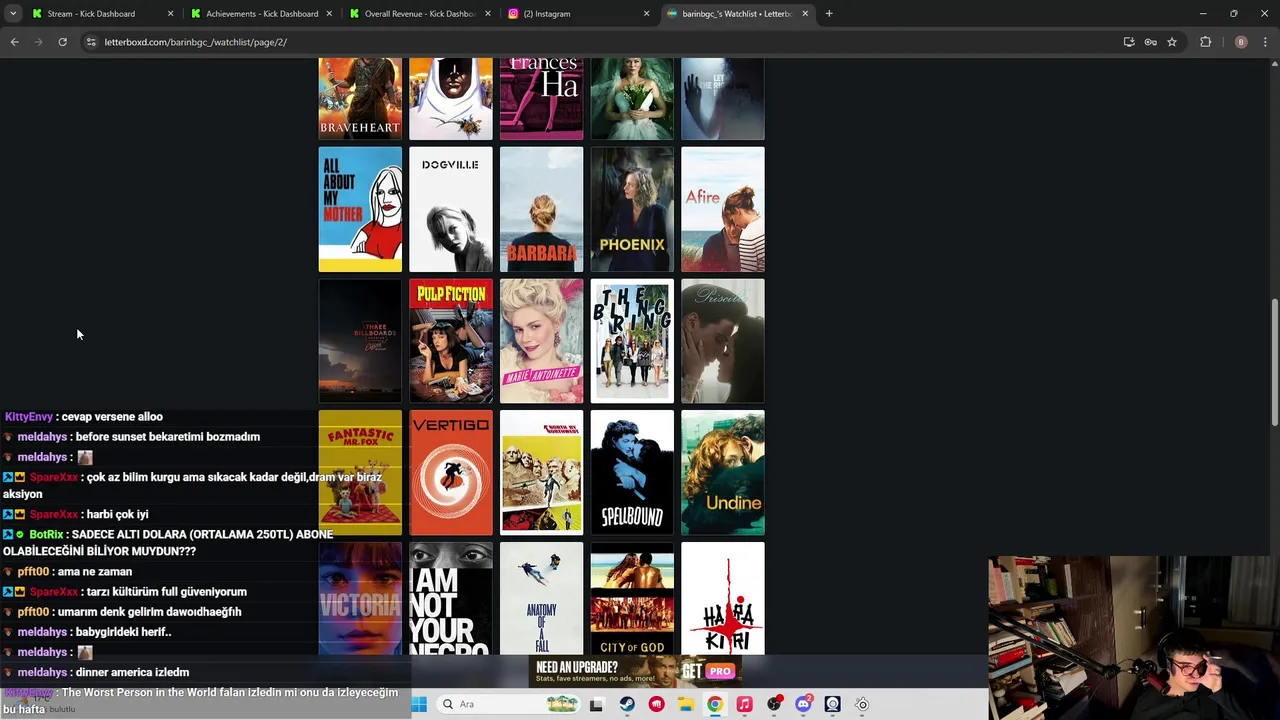Viewport: 1280px width, 720px height.
Task: Open Task View on the taskbar
Action: [x=597, y=704]
